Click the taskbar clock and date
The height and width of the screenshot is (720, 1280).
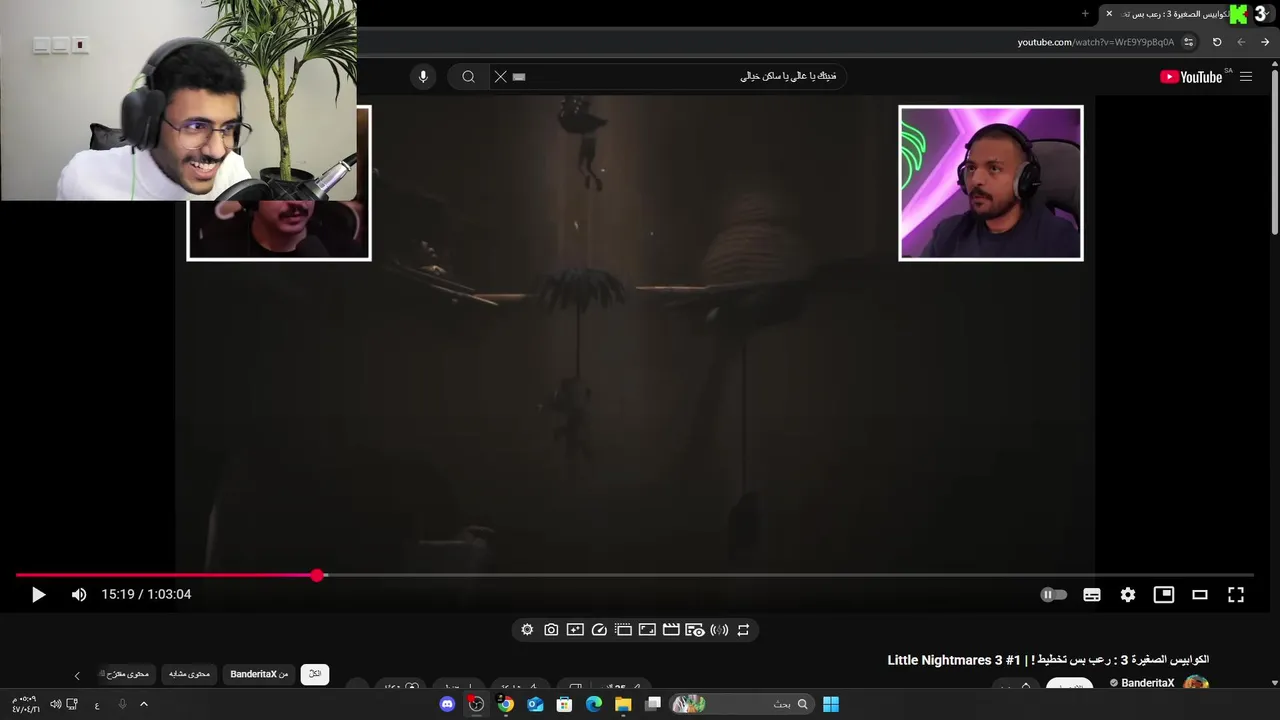click(26, 704)
